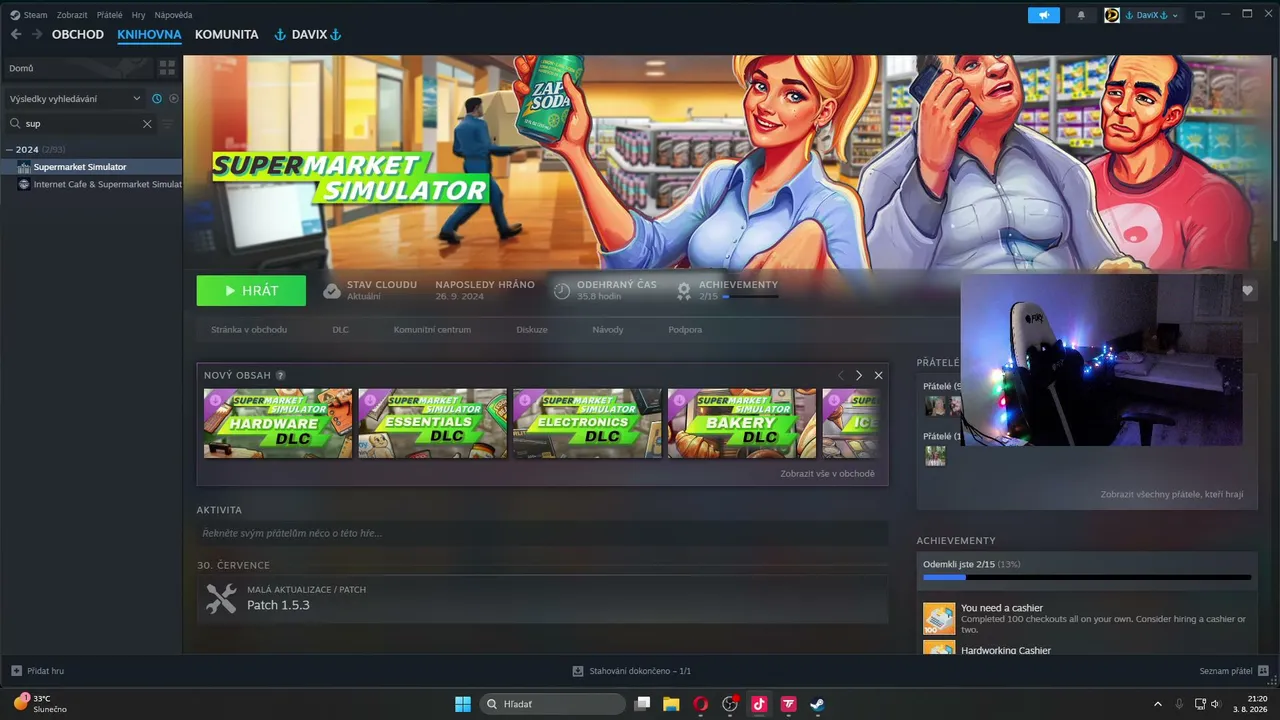
Task: Open File Explorer from taskbar
Action: click(x=671, y=704)
